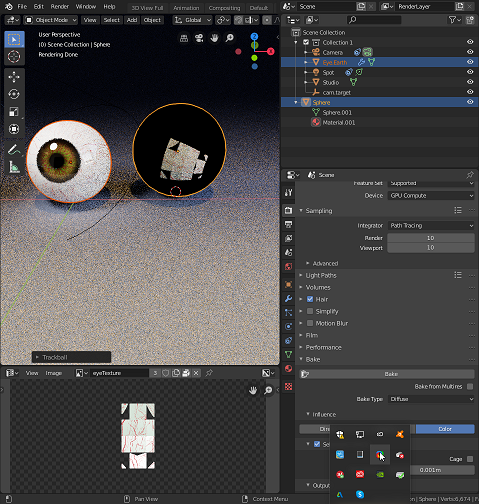Image resolution: width=479 pixels, height=504 pixels.
Task: Hide the Eye Earth object in outliner
Action: 470,62
